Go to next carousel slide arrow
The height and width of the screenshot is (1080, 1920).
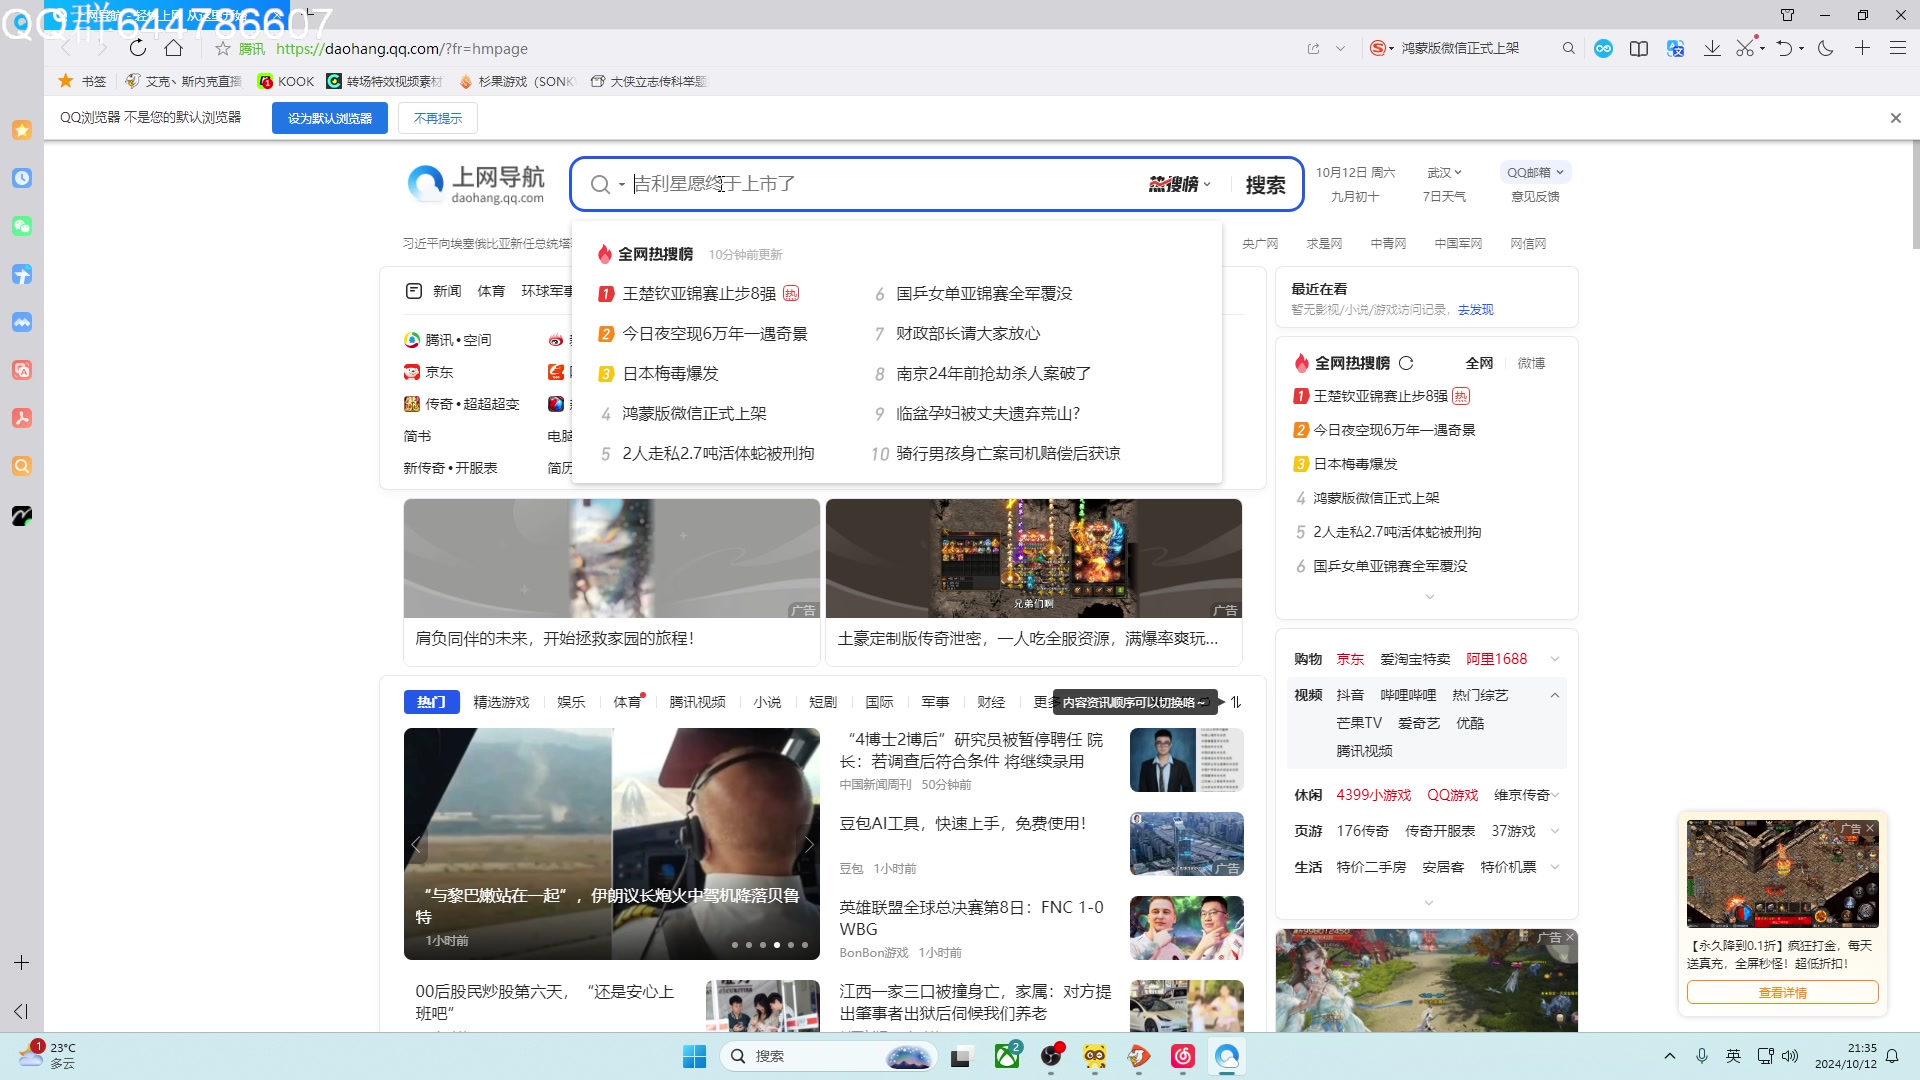pyautogui.click(x=808, y=844)
